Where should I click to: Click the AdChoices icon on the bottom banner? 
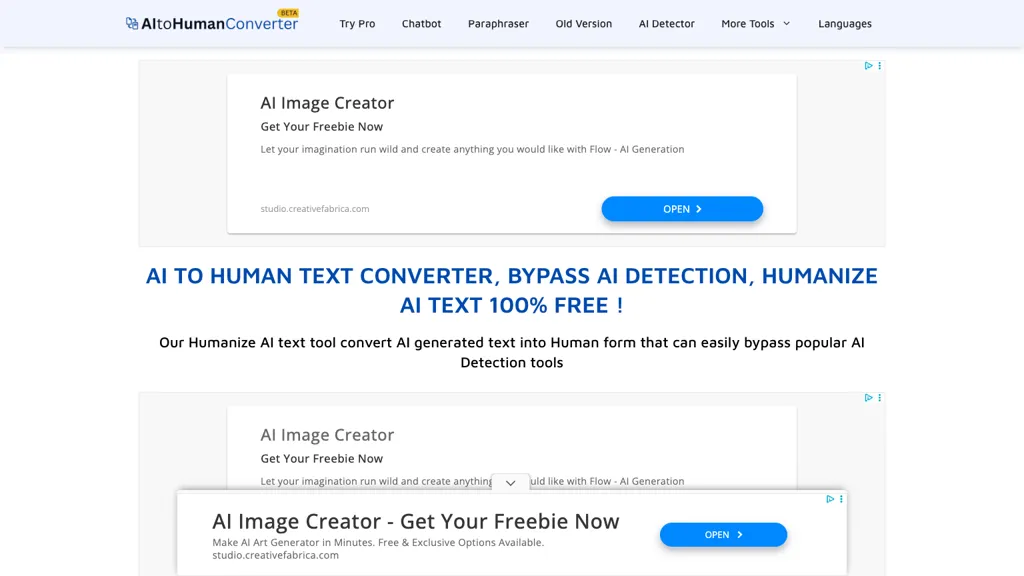point(830,499)
